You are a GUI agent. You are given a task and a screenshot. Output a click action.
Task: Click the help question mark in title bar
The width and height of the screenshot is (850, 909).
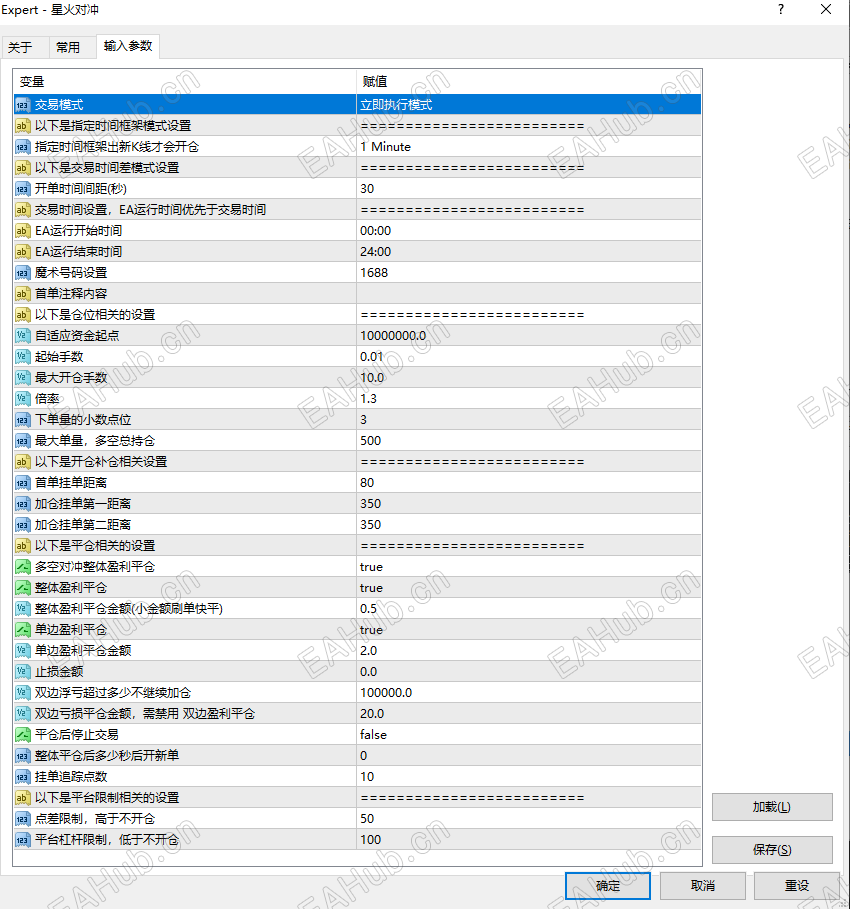click(781, 10)
